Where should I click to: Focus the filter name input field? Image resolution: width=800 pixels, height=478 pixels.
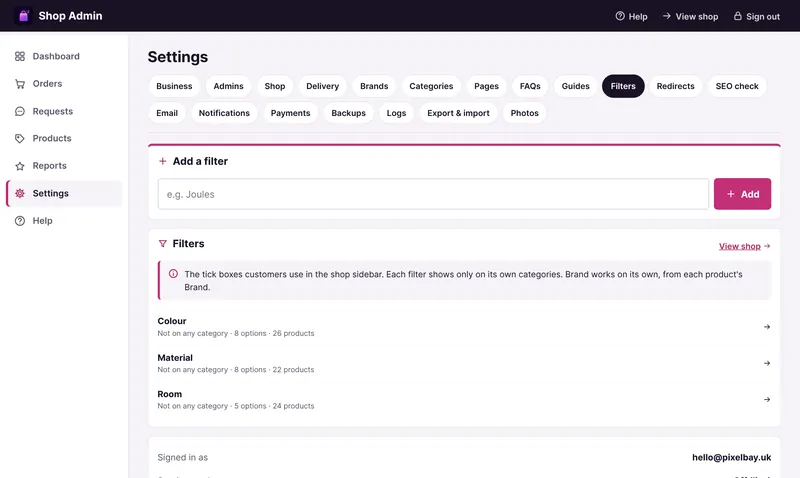click(x=433, y=194)
